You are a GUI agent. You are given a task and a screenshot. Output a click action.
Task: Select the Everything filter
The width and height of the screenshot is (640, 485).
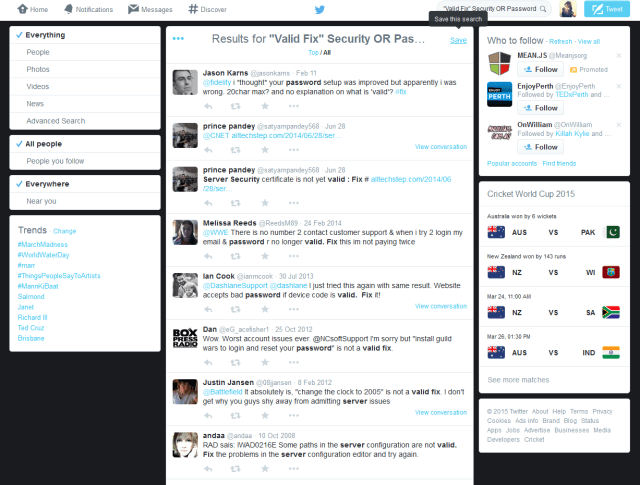pyautogui.click(x=85, y=35)
